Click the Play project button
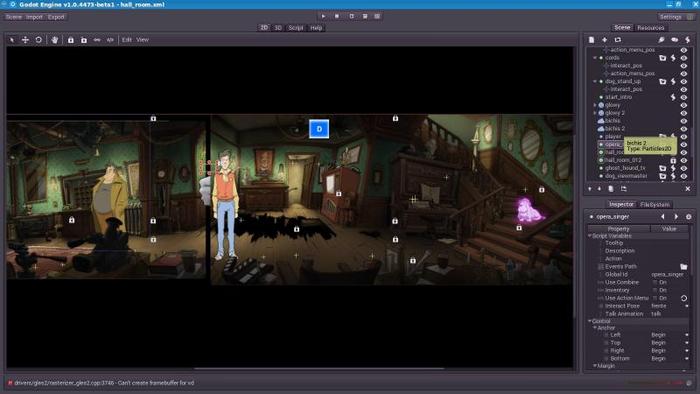The image size is (700, 394). [x=323, y=16]
